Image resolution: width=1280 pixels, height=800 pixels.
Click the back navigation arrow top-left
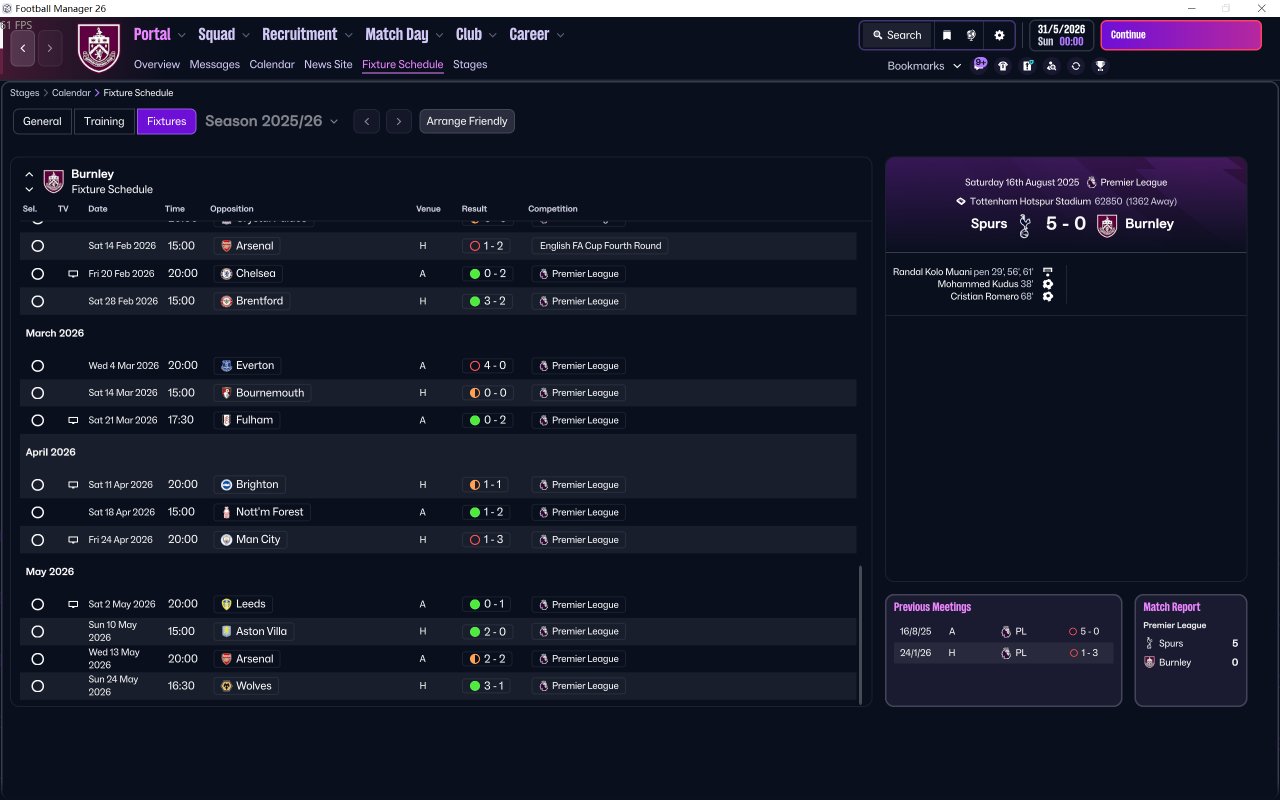point(23,48)
